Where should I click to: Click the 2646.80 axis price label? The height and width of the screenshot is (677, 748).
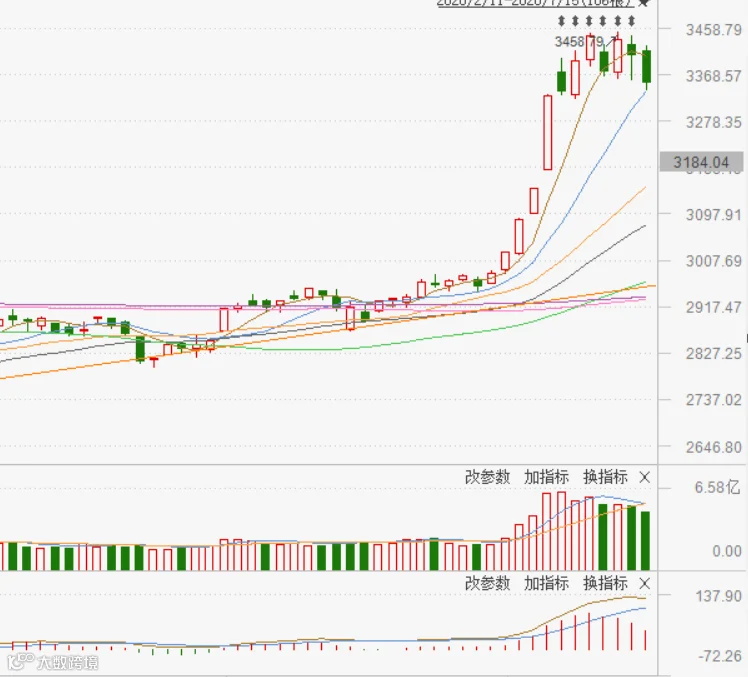tap(714, 447)
